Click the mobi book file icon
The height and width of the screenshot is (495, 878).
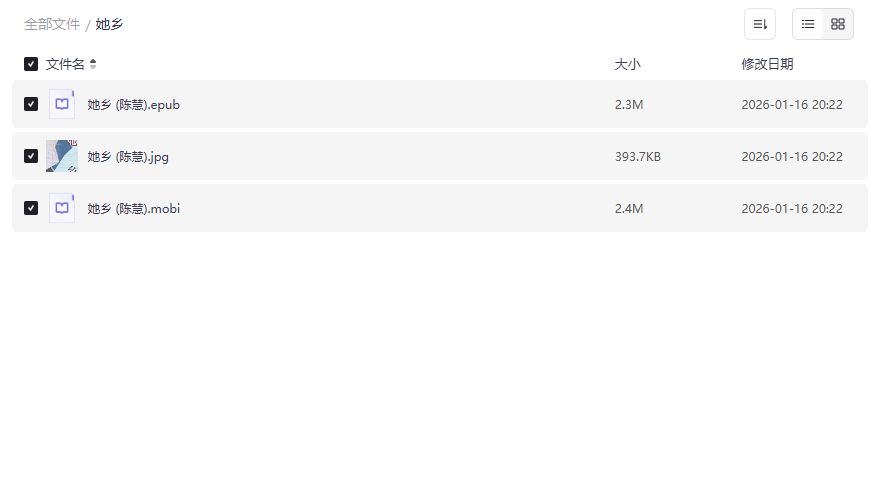click(62, 208)
